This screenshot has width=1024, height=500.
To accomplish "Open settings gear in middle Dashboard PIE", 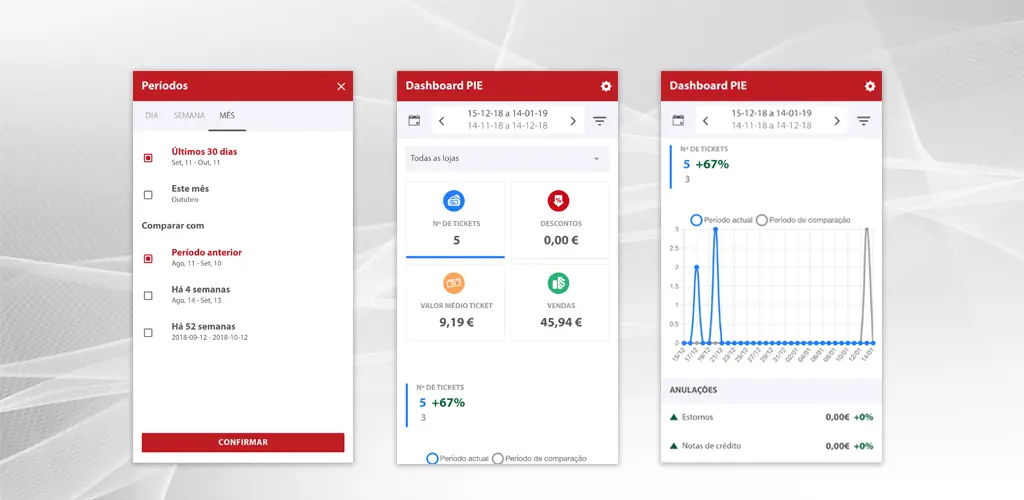I will tap(606, 86).
